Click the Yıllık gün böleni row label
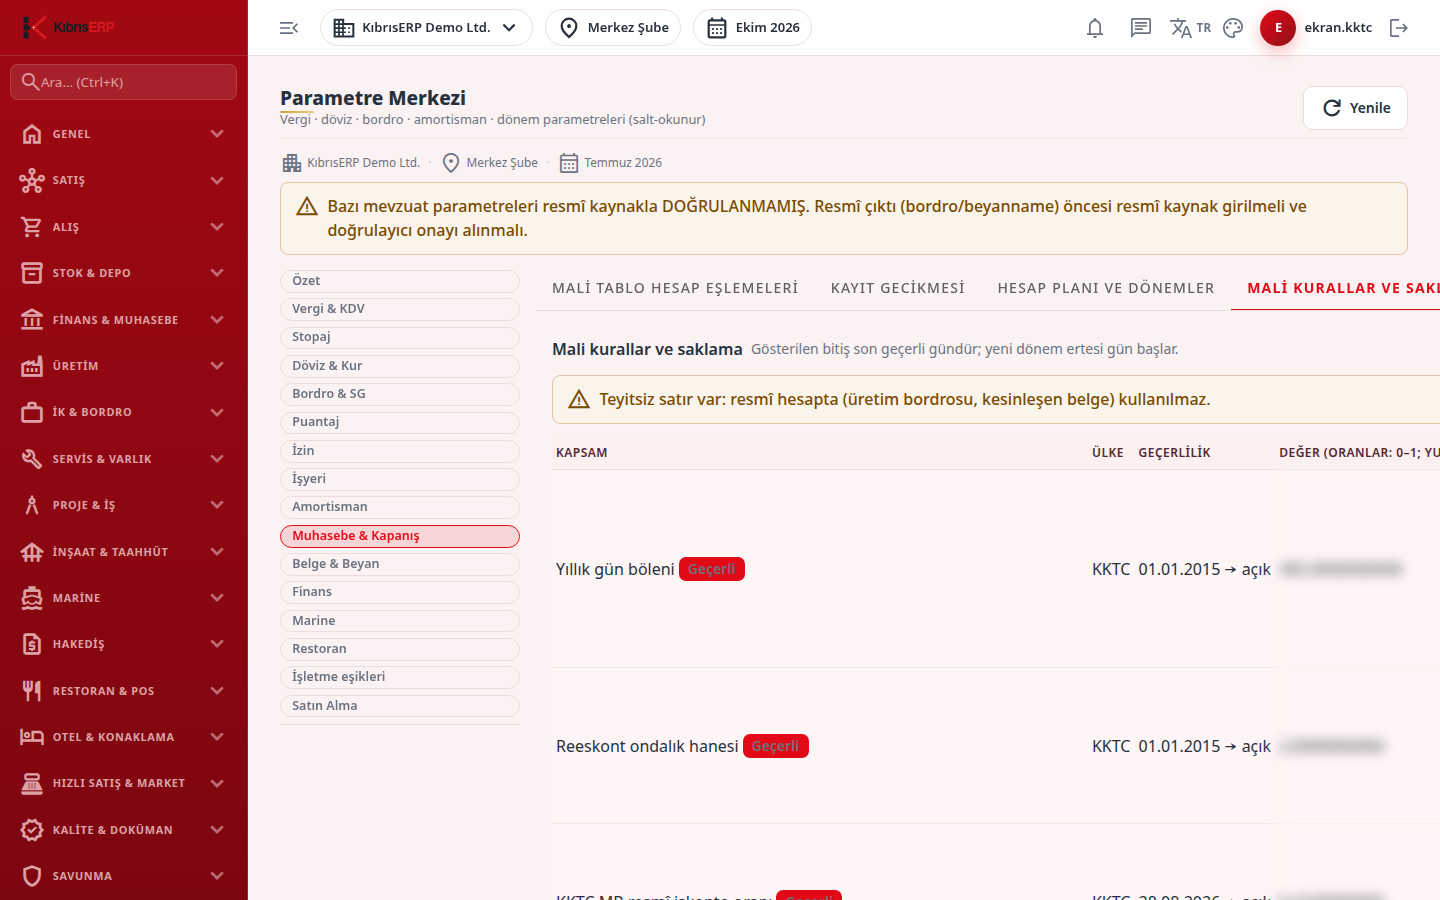1440x900 pixels. (x=615, y=569)
